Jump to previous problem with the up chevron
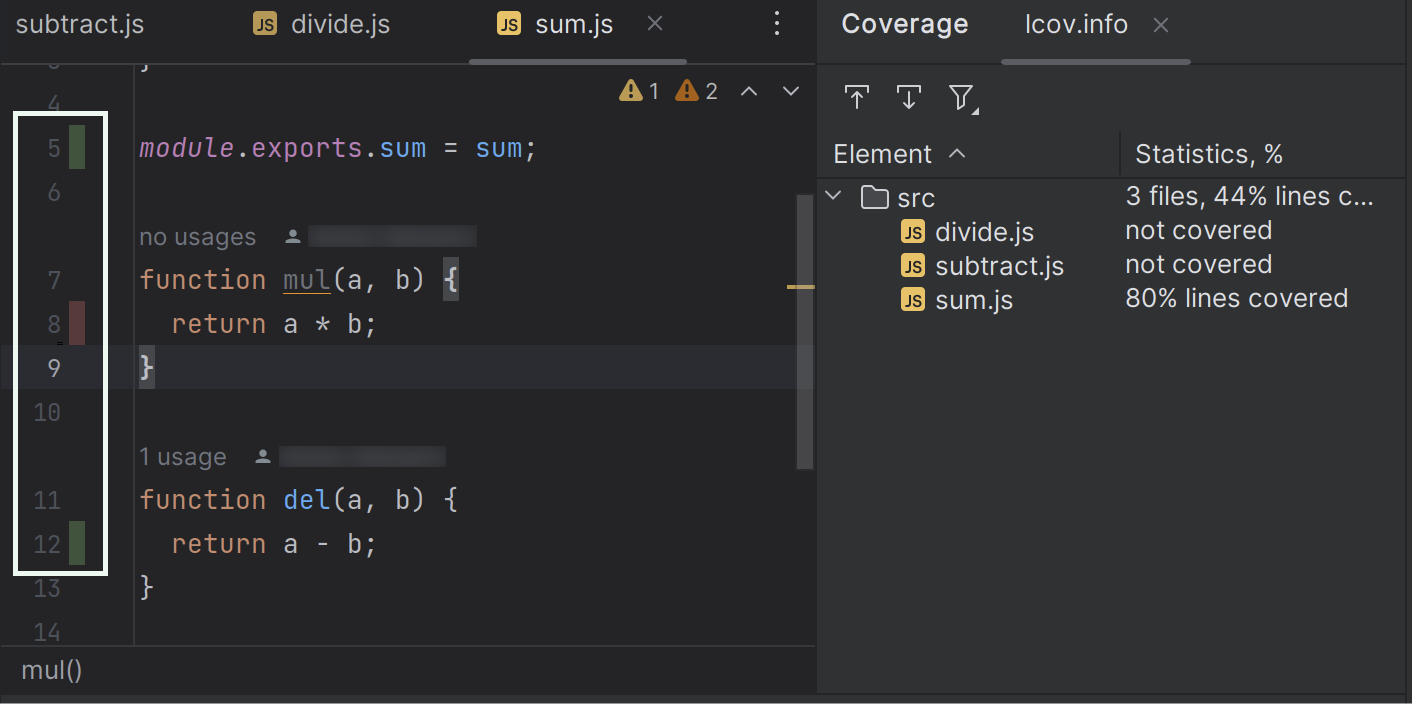 pyautogui.click(x=749, y=90)
